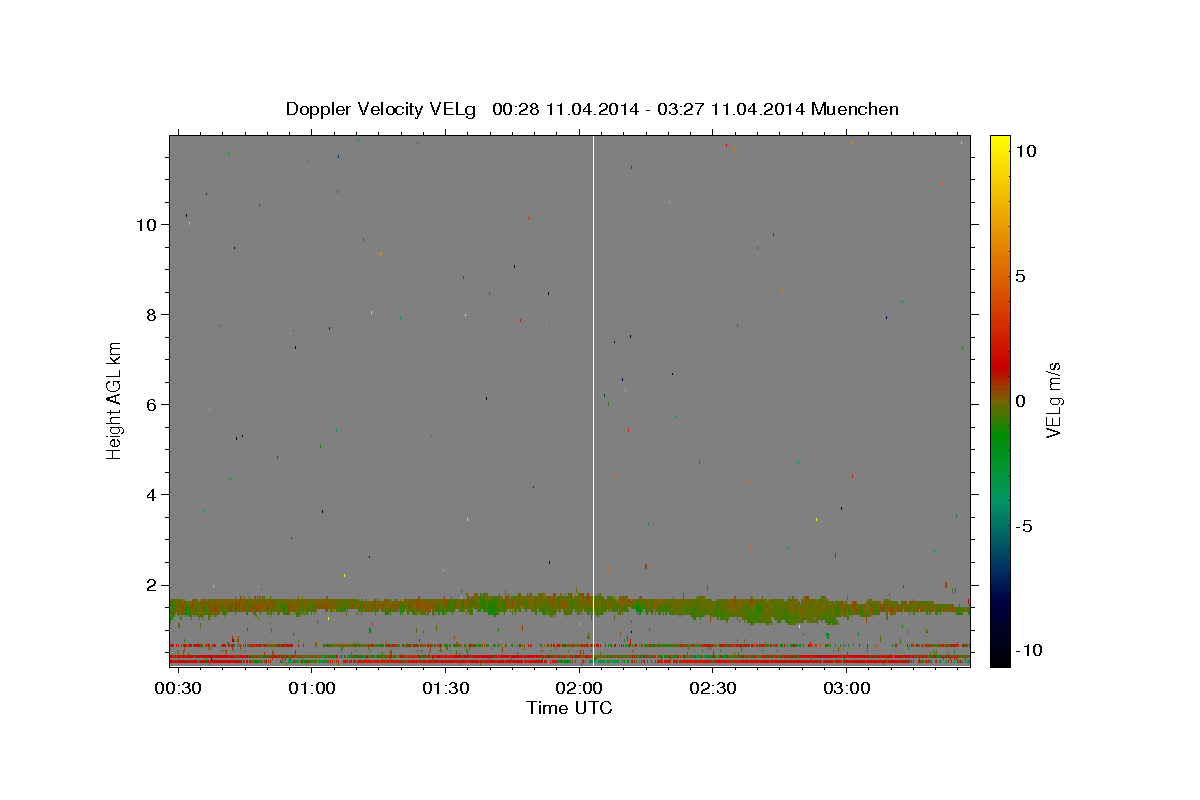Click the yellow top of the colorbar
The image size is (1200, 800).
(x=999, y=145)
